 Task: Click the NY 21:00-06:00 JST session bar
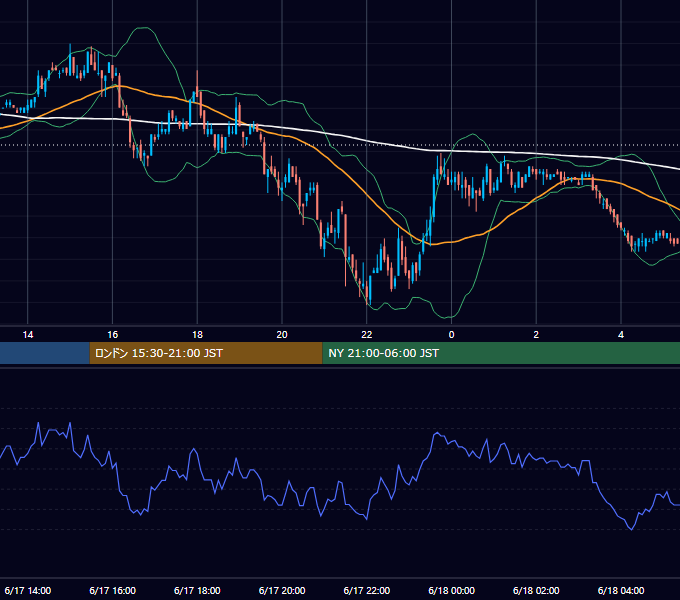501,353
